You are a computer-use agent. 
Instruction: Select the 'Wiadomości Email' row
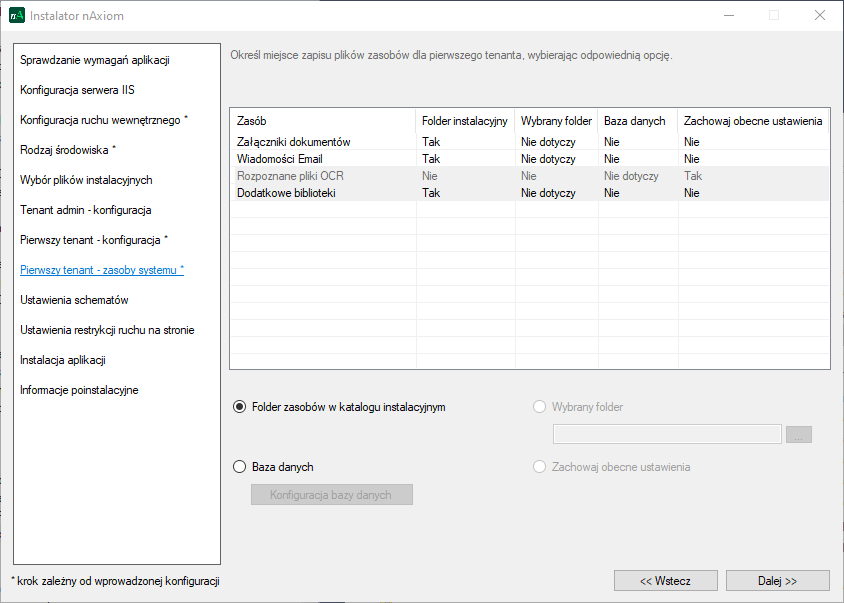530,159
